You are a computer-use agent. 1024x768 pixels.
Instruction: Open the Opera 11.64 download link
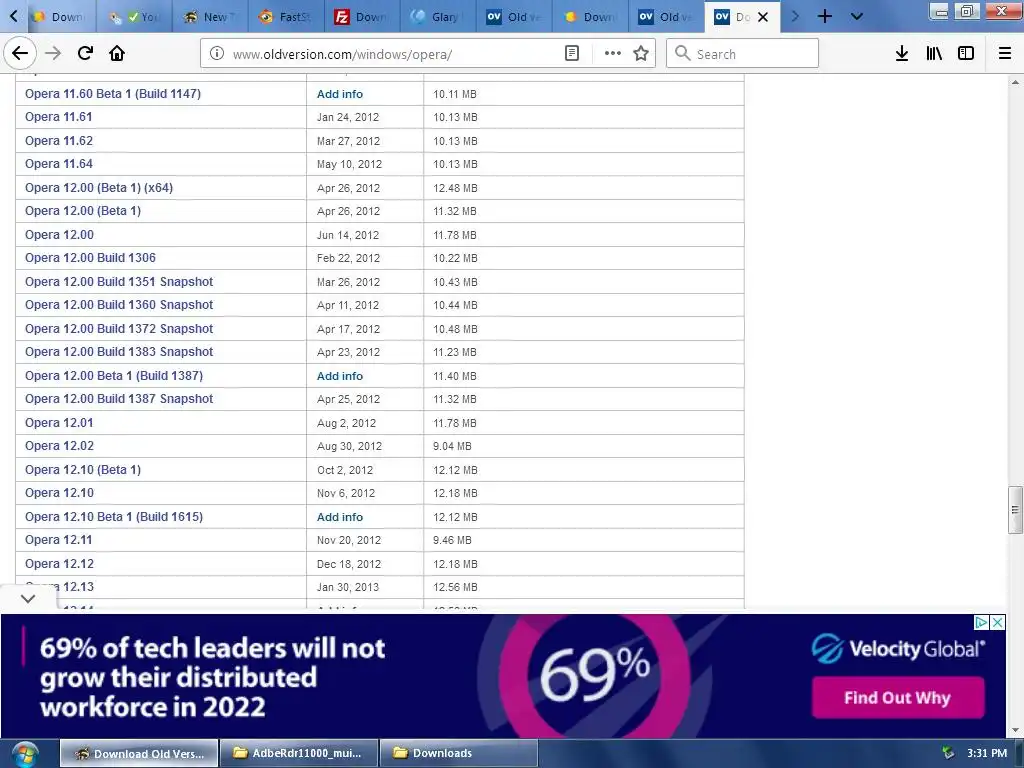point(59,164)
